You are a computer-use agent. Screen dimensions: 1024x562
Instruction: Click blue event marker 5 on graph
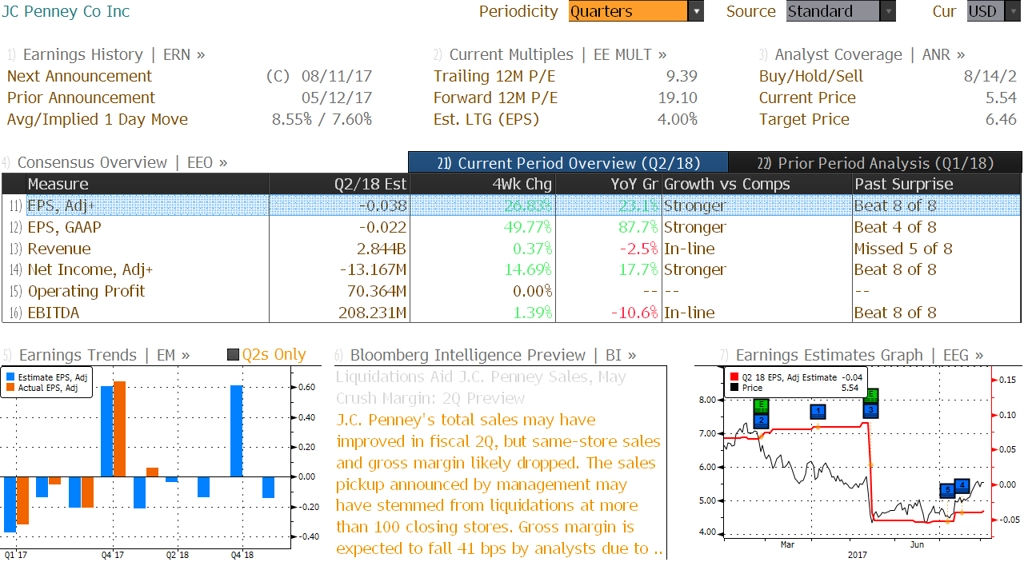948,490
